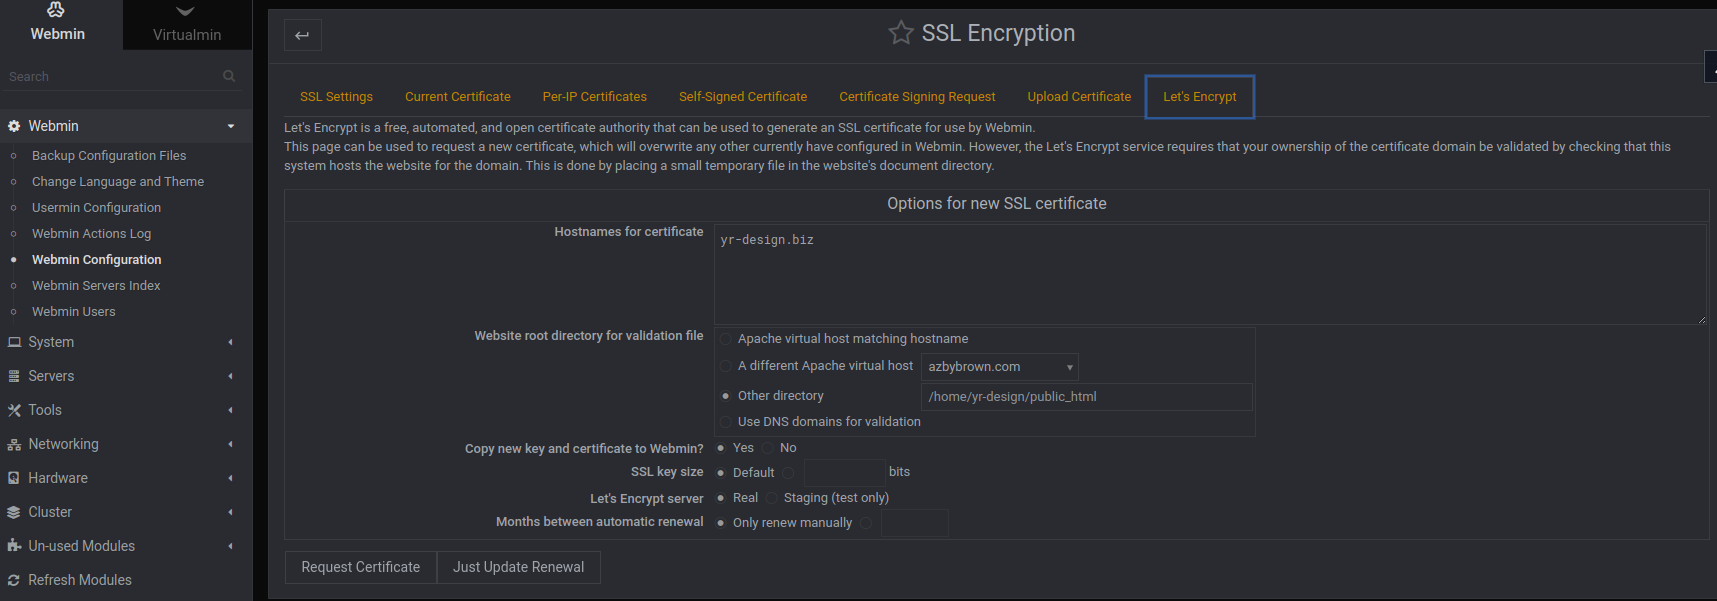Image resolution: width=1717 pixels, height=601 pixels.
Task: Click the System laptop icon
Action: 14,342
